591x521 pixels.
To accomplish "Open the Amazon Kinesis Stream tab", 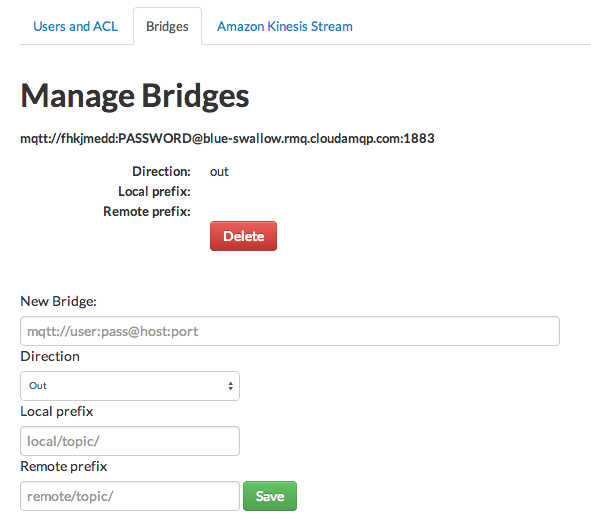I will pos(285,26).
